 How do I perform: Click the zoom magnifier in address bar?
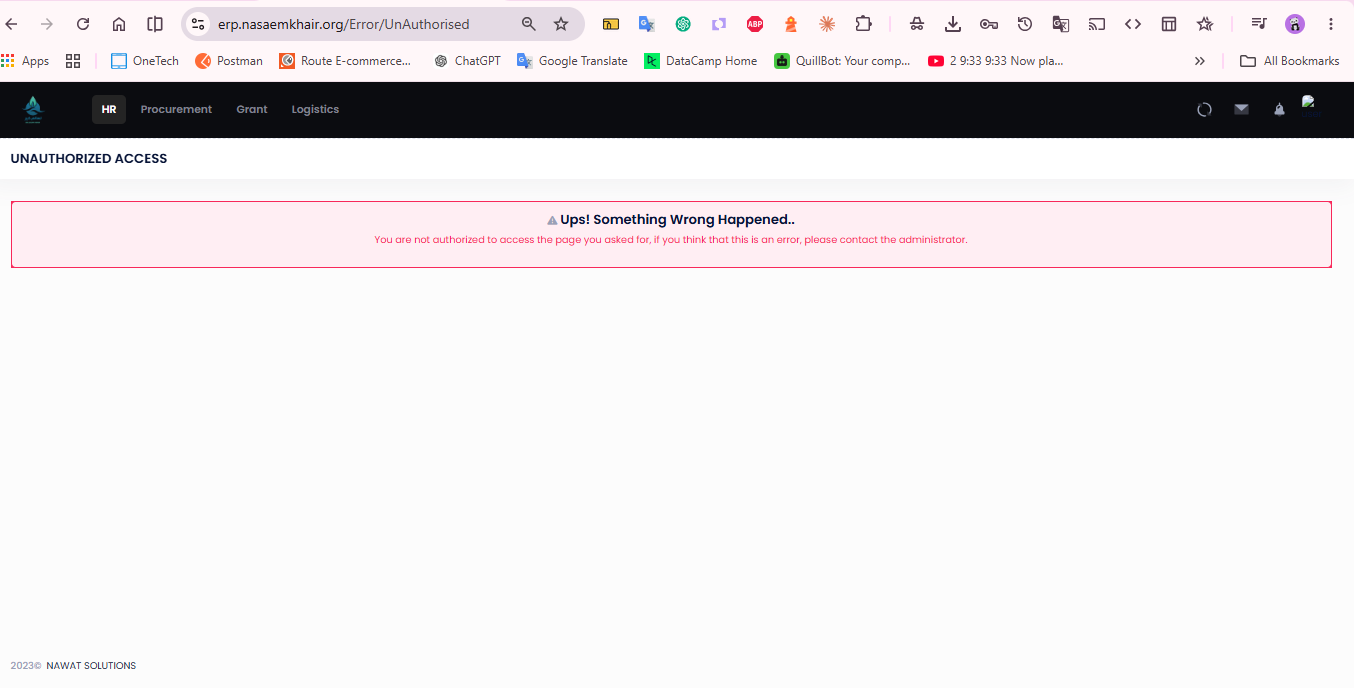click(x=529, y=24)
